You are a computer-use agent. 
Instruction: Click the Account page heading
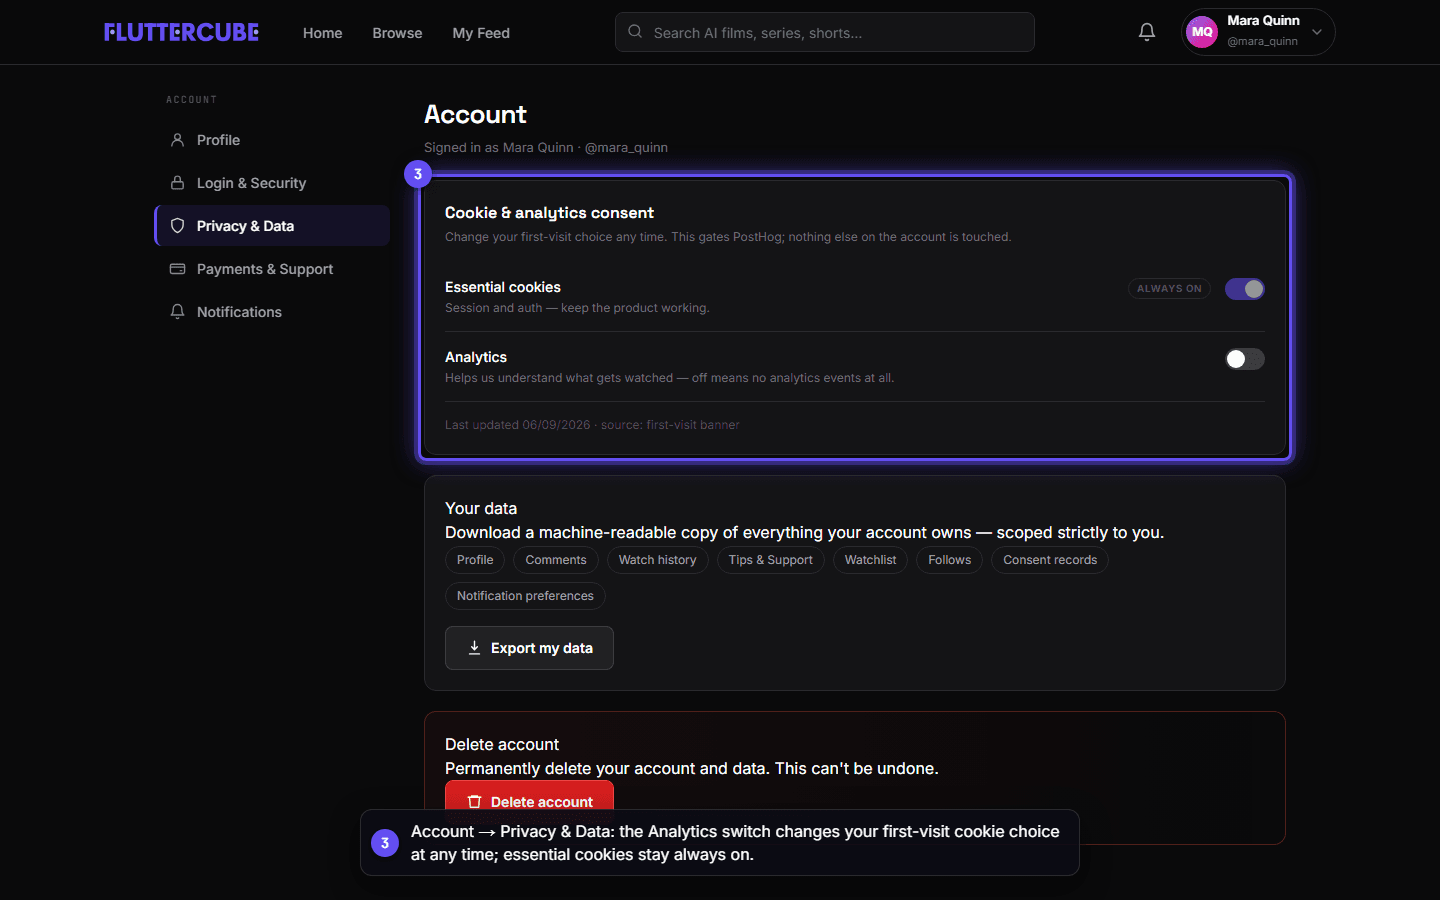[x=475, y=114]
